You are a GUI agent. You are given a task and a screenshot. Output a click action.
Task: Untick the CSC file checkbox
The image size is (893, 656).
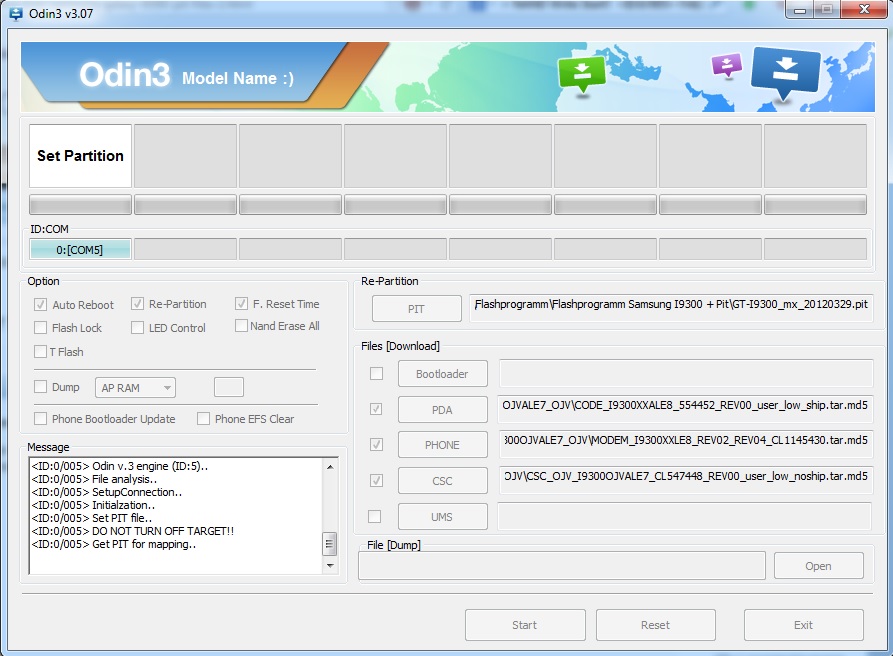point(376,481)
